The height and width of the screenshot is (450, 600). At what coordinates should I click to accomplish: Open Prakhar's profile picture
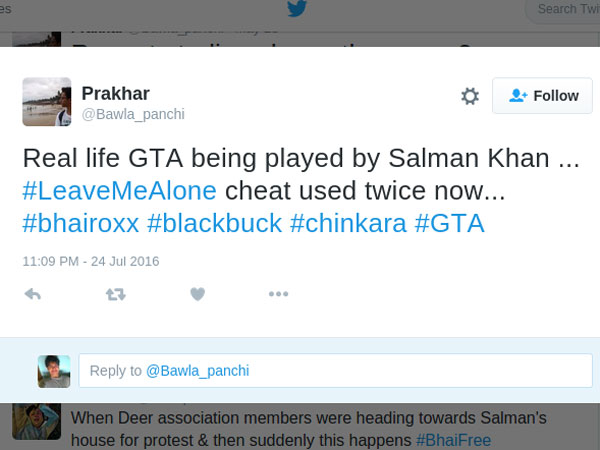click(x=47, y=102)
